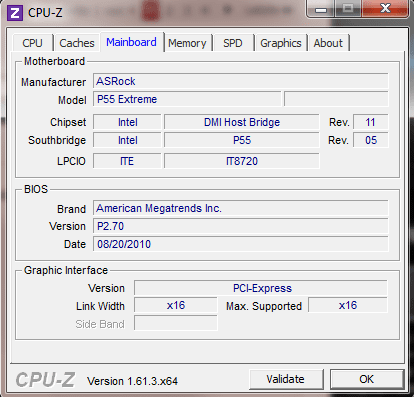Close the CPU-Z window
This screenshot has width=414, height=397.
click(x=385, y=8)
